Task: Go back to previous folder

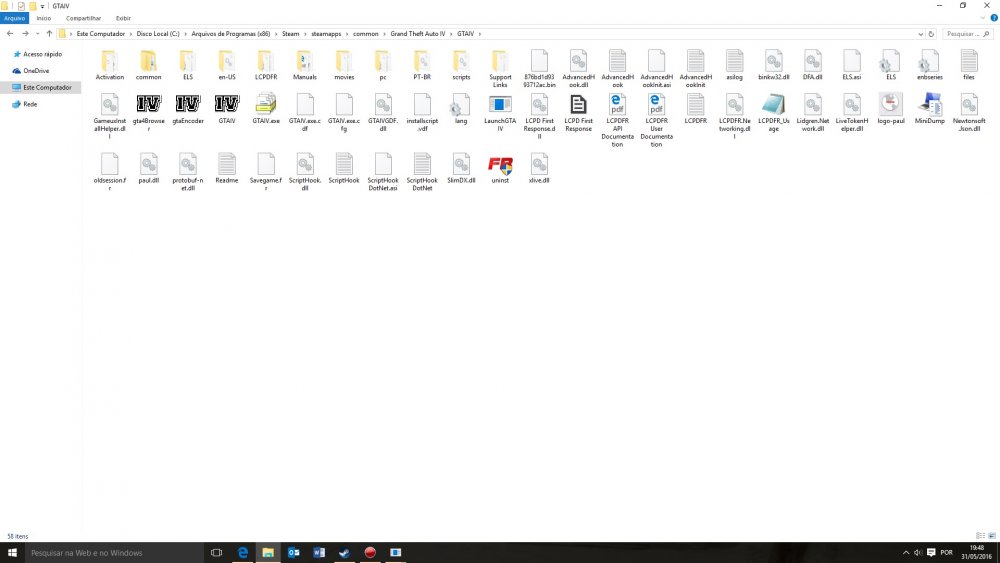Action: point(10,33)
